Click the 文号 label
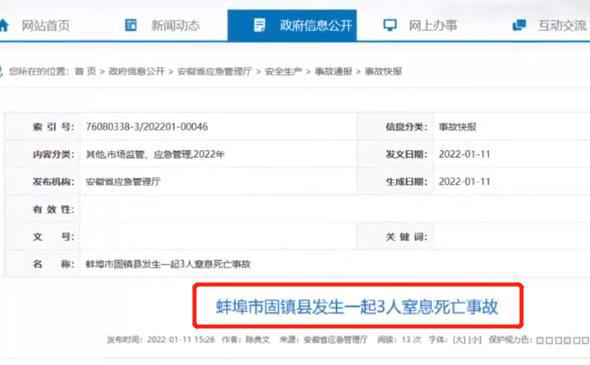Image resolution: width=590 pixels, height=365 pixels. pos(53,237)
